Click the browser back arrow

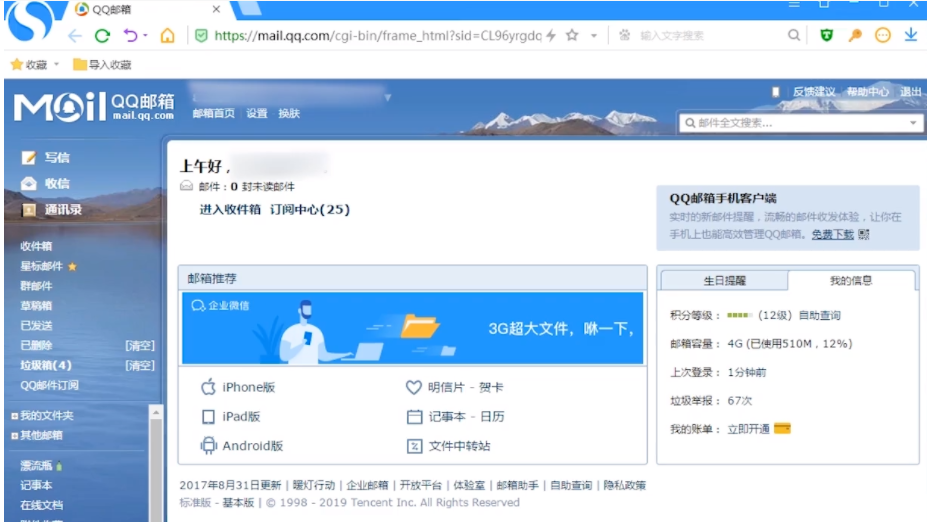[x=74, y=36]
